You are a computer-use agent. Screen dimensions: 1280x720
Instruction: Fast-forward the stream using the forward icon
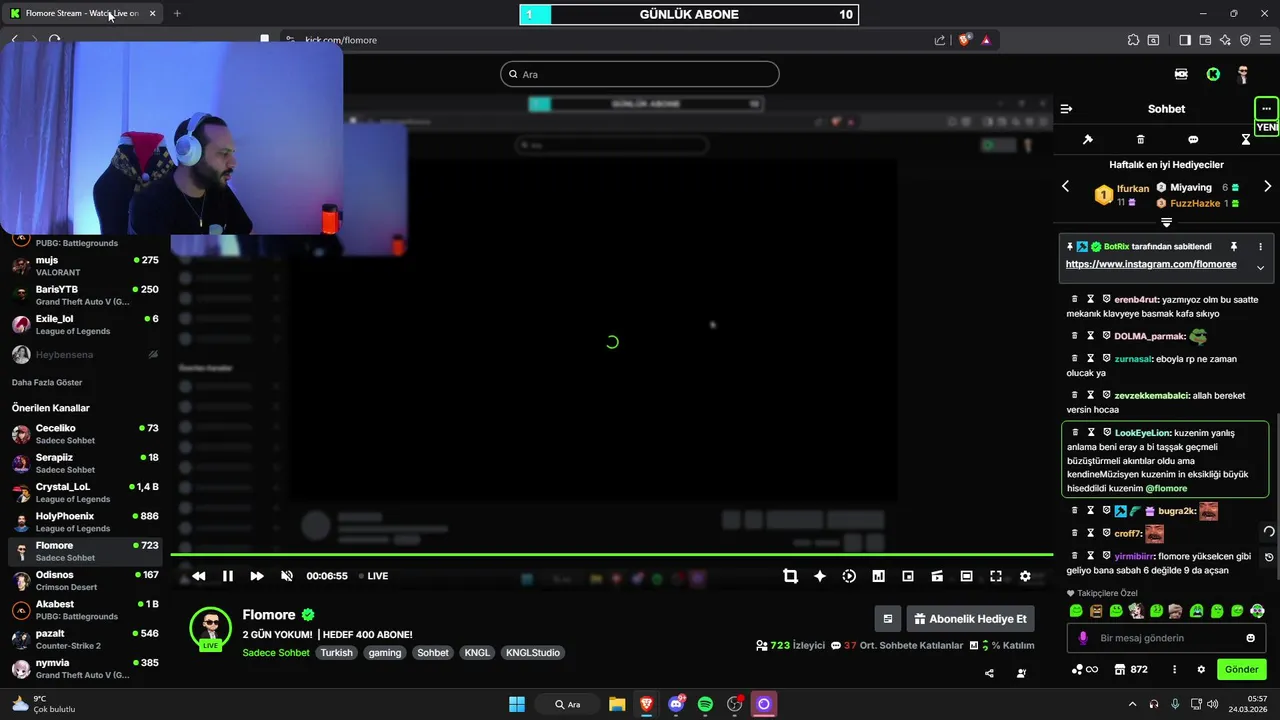[x=257, y=576]
